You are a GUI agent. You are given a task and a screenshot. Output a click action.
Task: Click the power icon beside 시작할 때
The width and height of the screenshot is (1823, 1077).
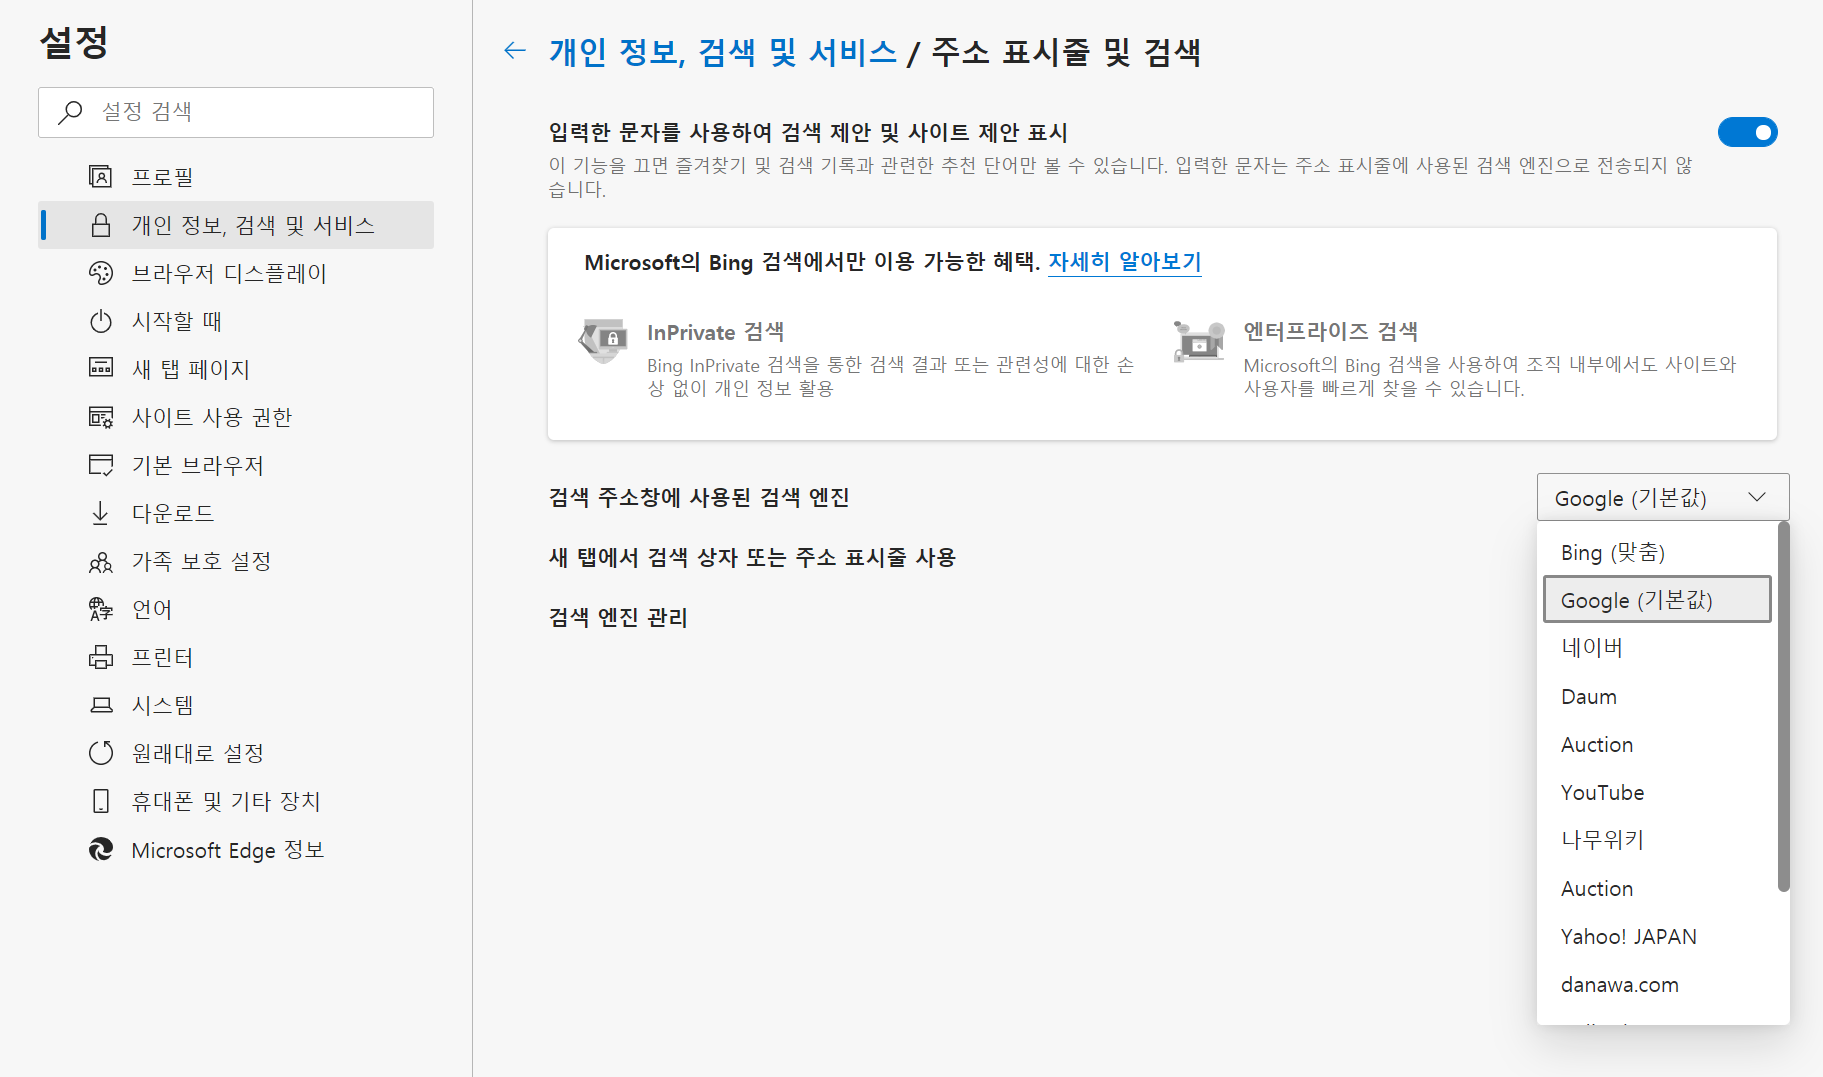(x=101, y=321)
